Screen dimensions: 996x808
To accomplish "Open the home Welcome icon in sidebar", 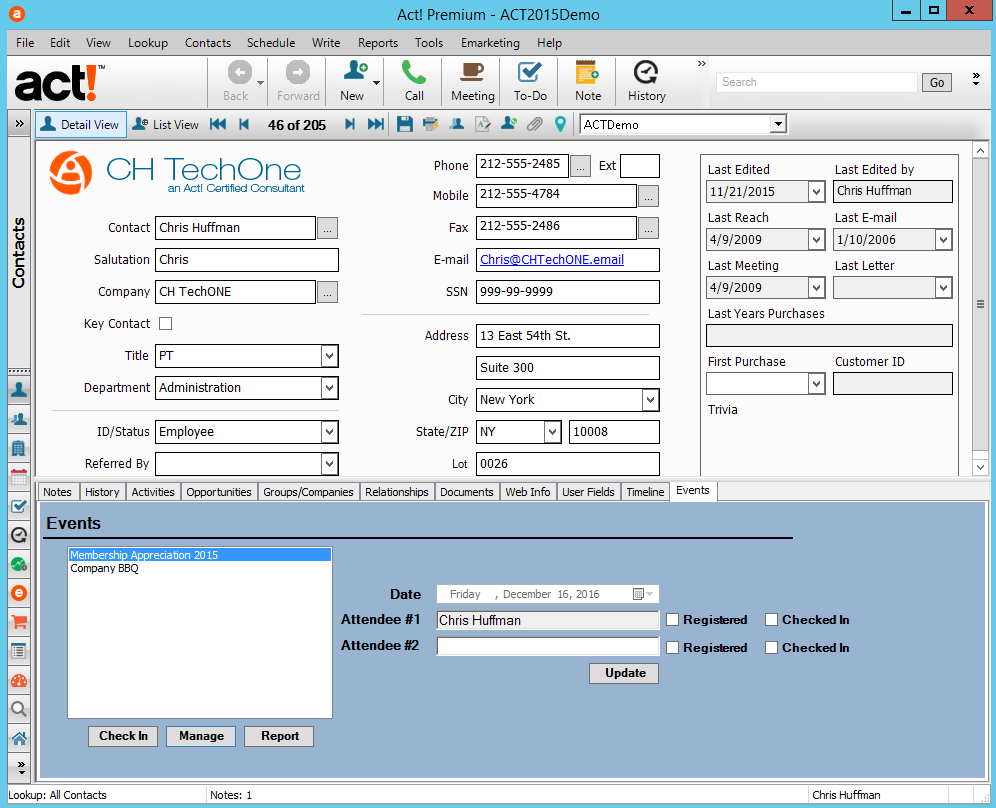I will pos(19,738).
